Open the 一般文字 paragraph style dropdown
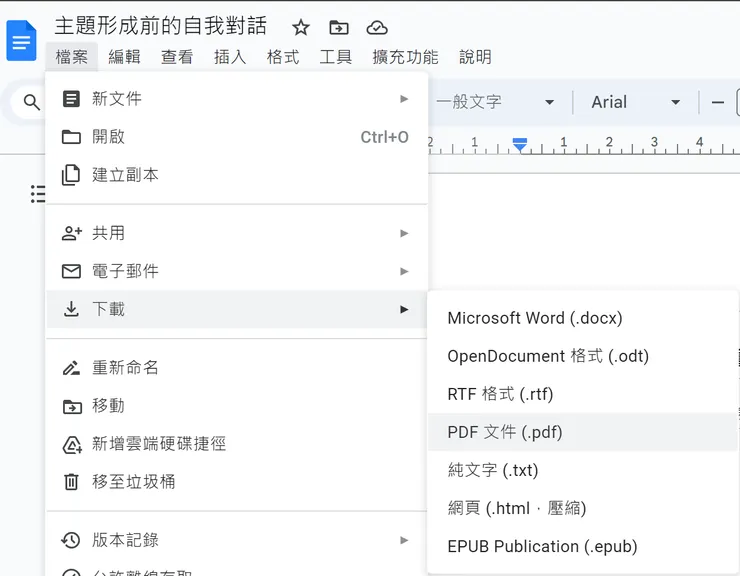 coord(495,102)
